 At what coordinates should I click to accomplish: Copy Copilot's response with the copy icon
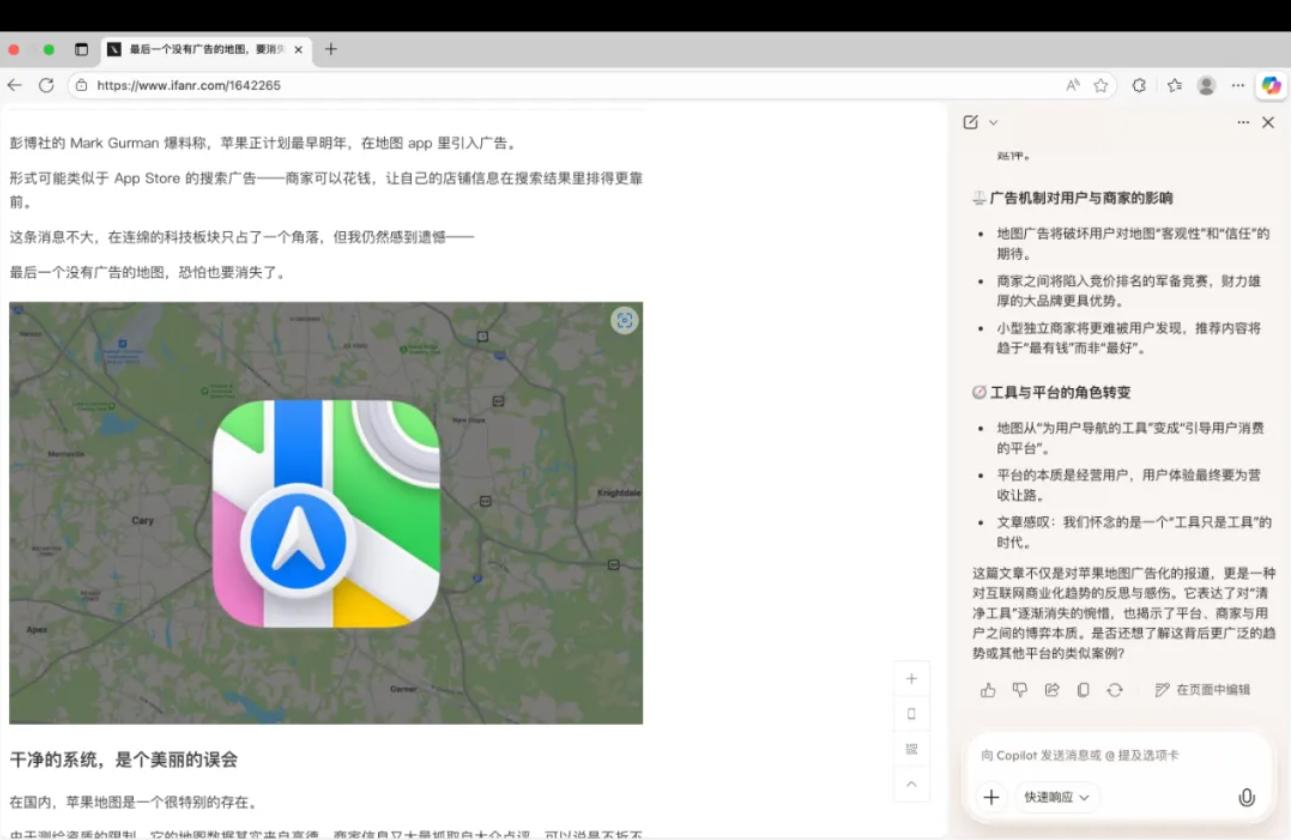(x=1082, y=689)
